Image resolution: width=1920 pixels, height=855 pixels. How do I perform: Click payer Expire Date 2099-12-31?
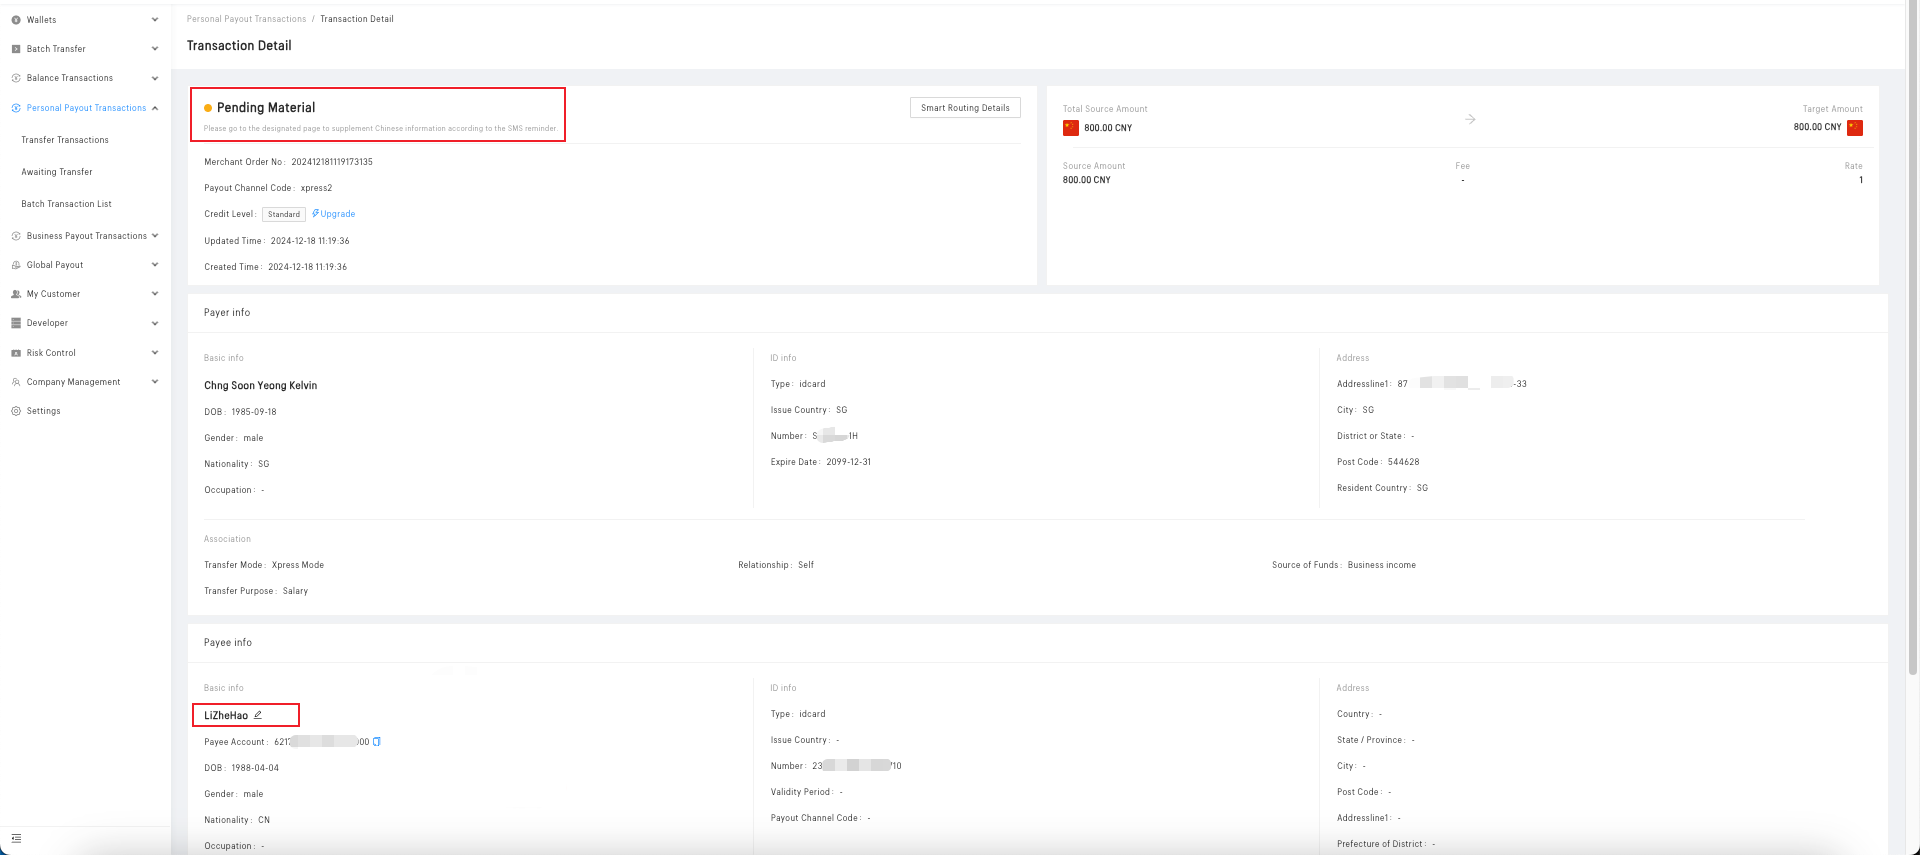[821, 462]
